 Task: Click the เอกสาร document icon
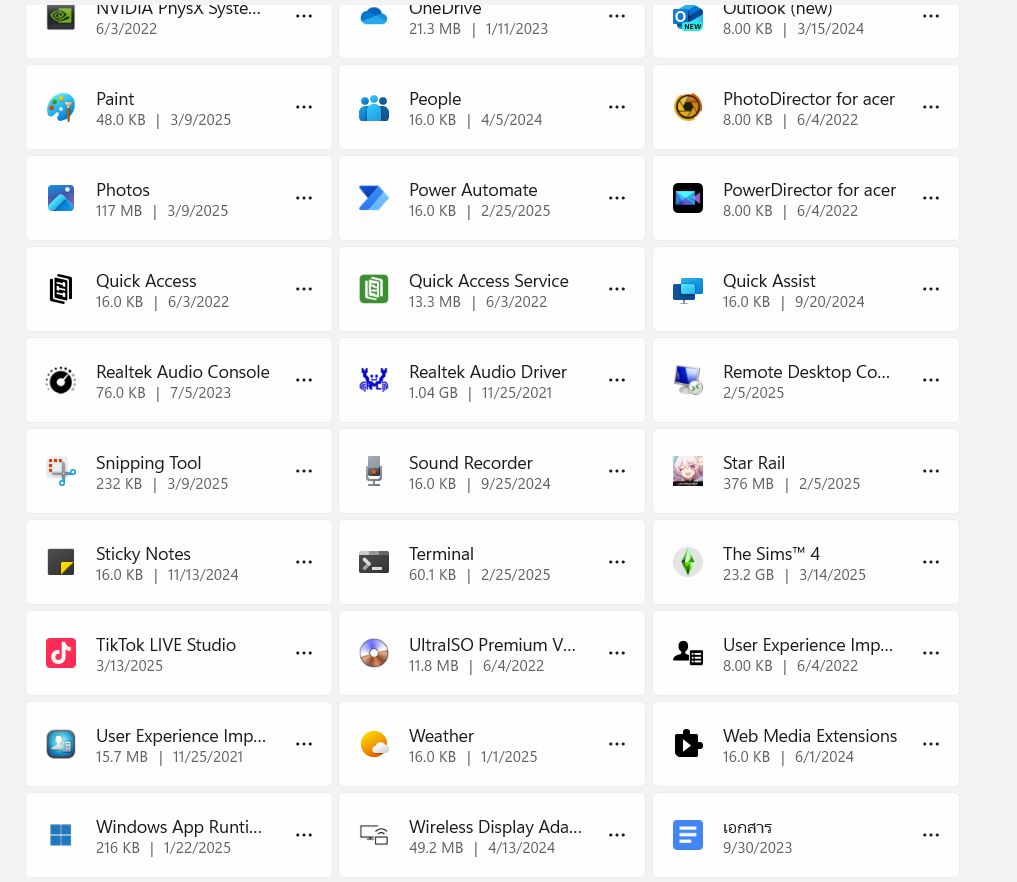[688, 835]
